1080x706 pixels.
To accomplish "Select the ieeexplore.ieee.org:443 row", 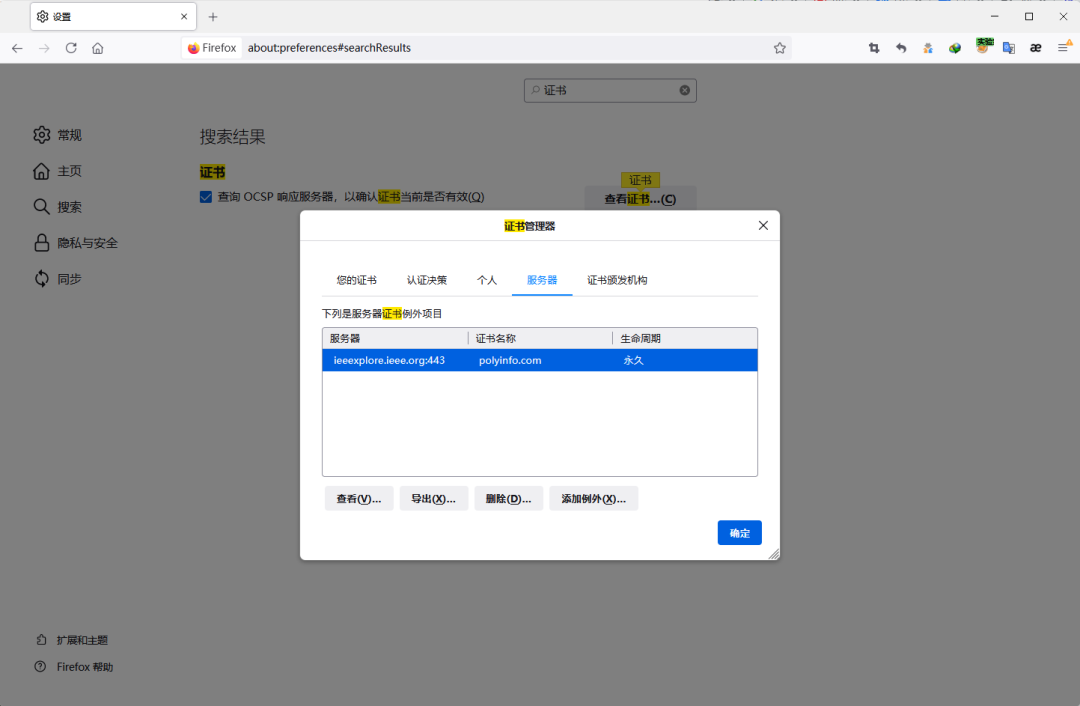I will click(x=540, y=360).
